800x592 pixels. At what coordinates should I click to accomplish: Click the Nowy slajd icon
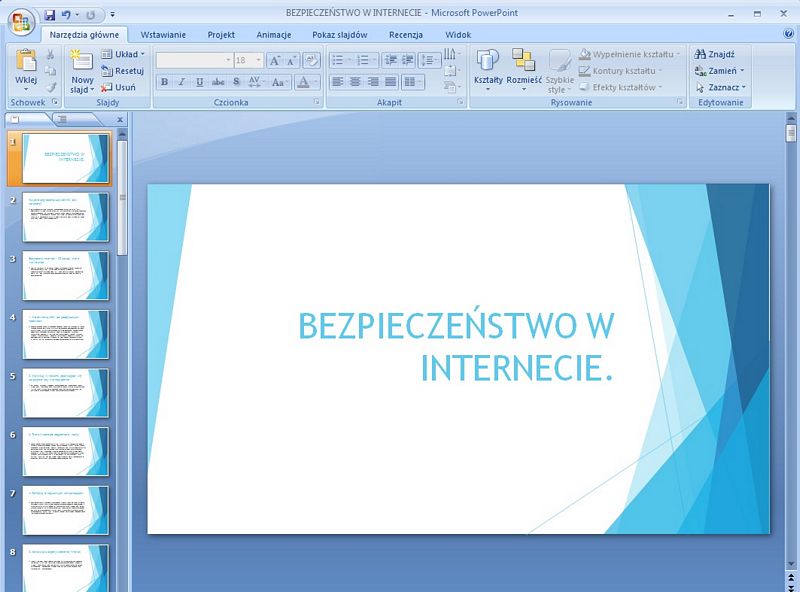coord(82,61)
